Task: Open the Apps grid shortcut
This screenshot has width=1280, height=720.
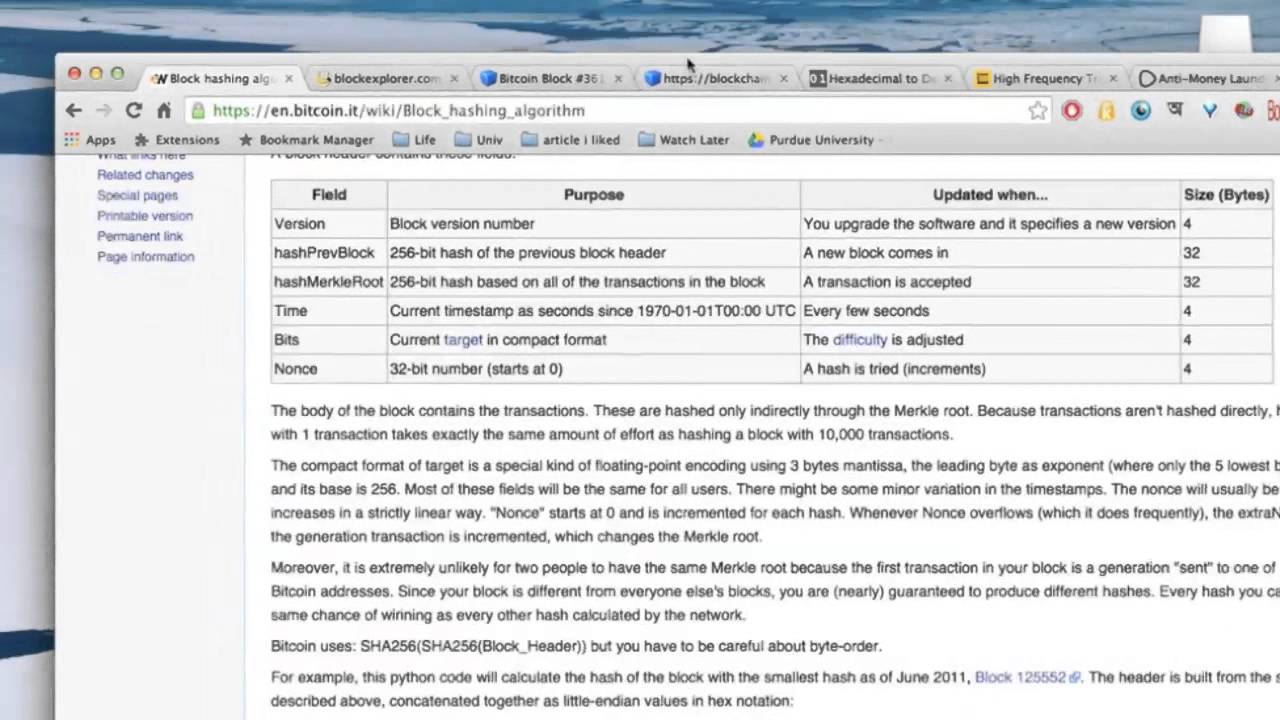Action: pyautogui.click(x=90, y=140)
